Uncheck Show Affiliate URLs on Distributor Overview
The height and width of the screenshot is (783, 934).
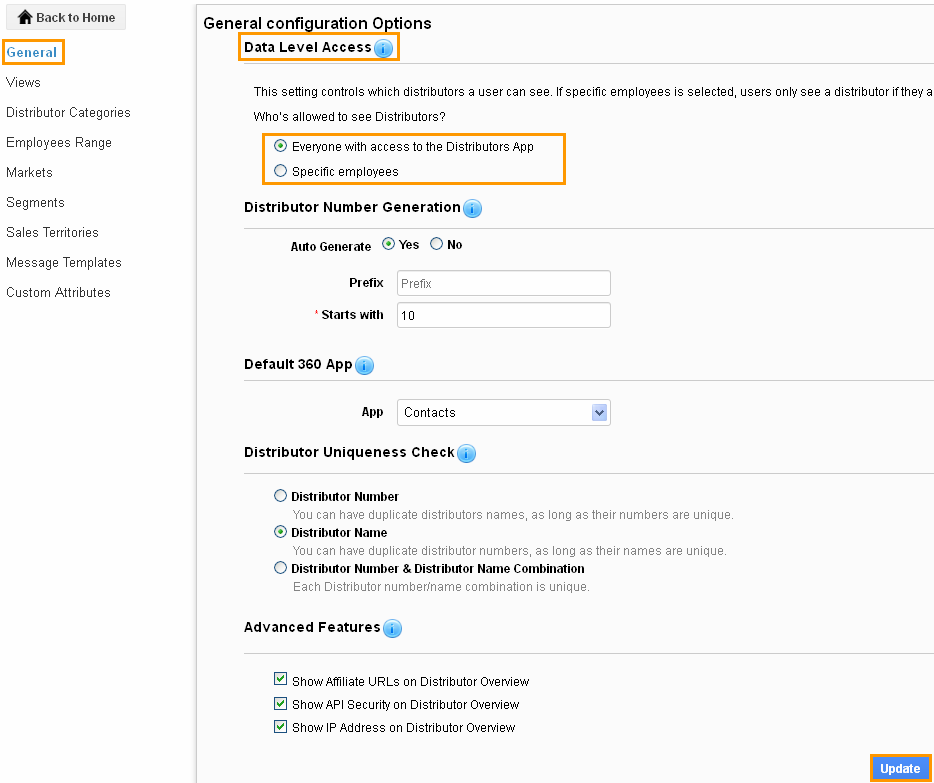[281, 679]
